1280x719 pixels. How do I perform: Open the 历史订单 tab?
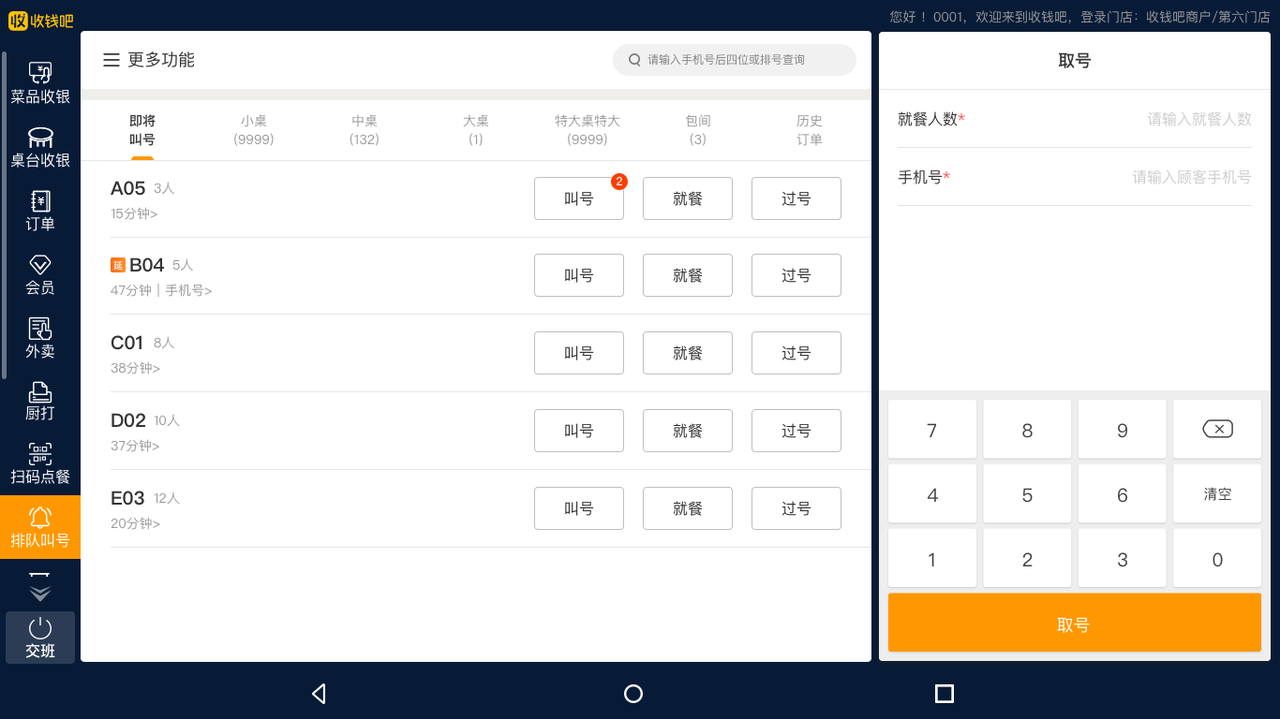point(809,130)
